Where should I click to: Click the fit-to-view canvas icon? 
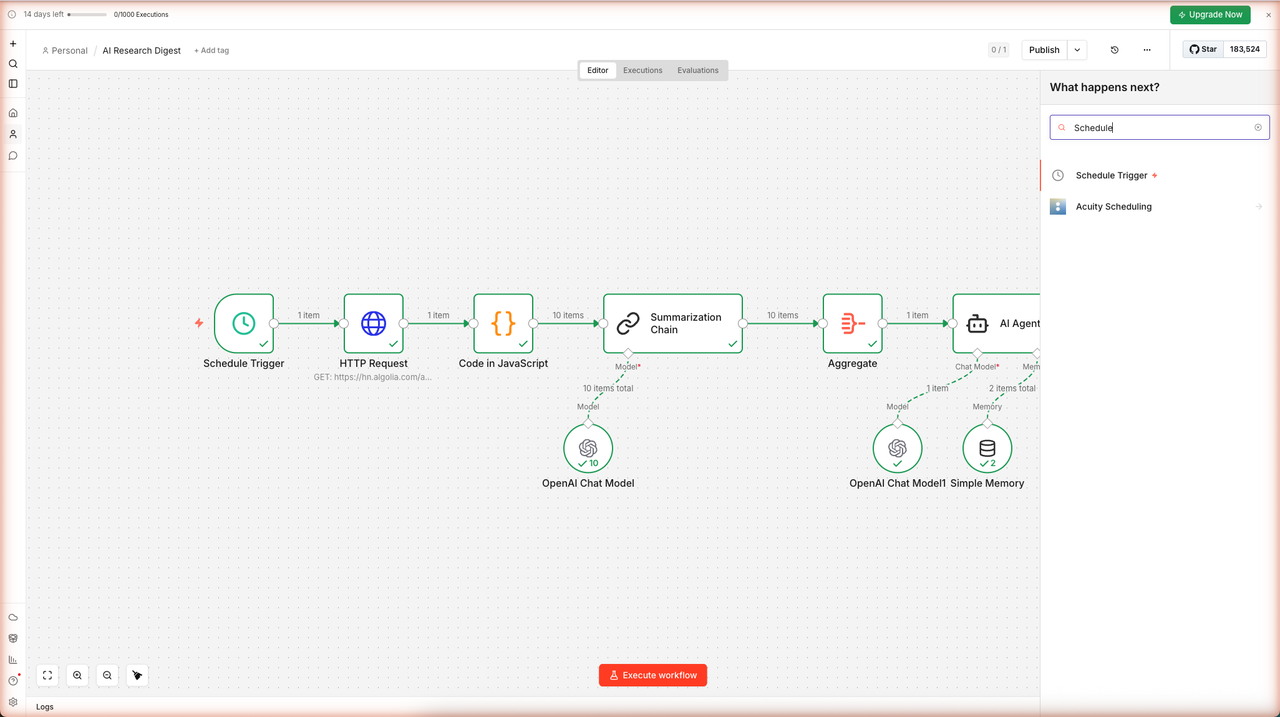(x=47, y=675)
